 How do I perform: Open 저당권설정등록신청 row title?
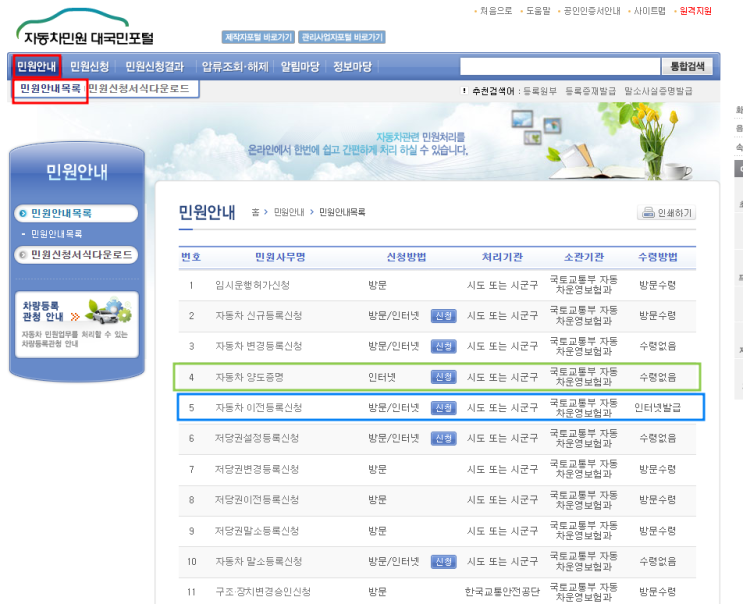point(257,438)
